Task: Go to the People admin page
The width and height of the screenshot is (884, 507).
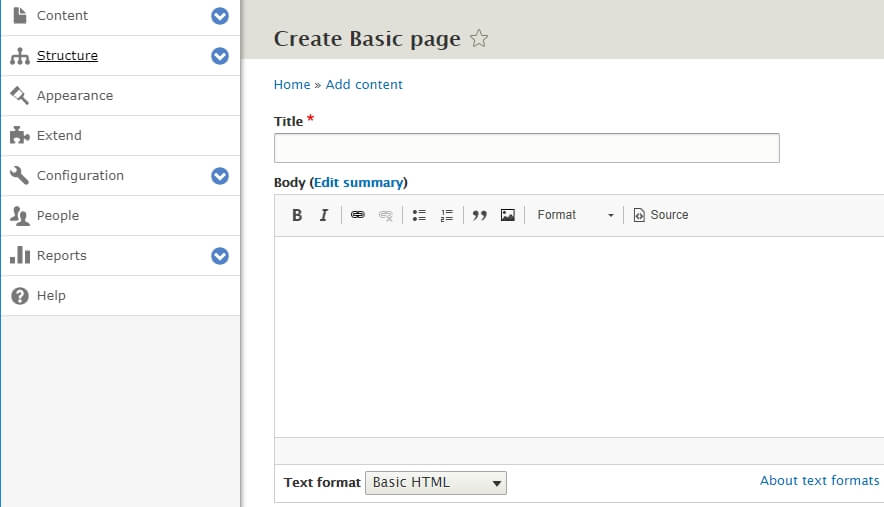Action: coord(58,216)
